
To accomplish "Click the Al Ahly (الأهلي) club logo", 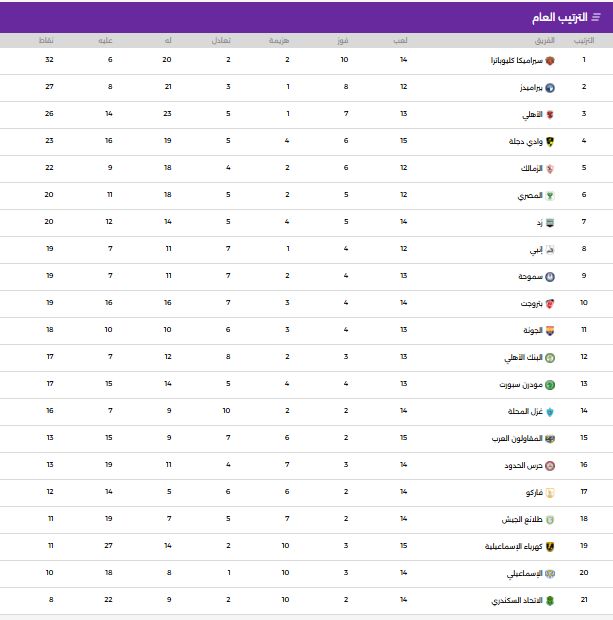I will (x=549, y=114).
